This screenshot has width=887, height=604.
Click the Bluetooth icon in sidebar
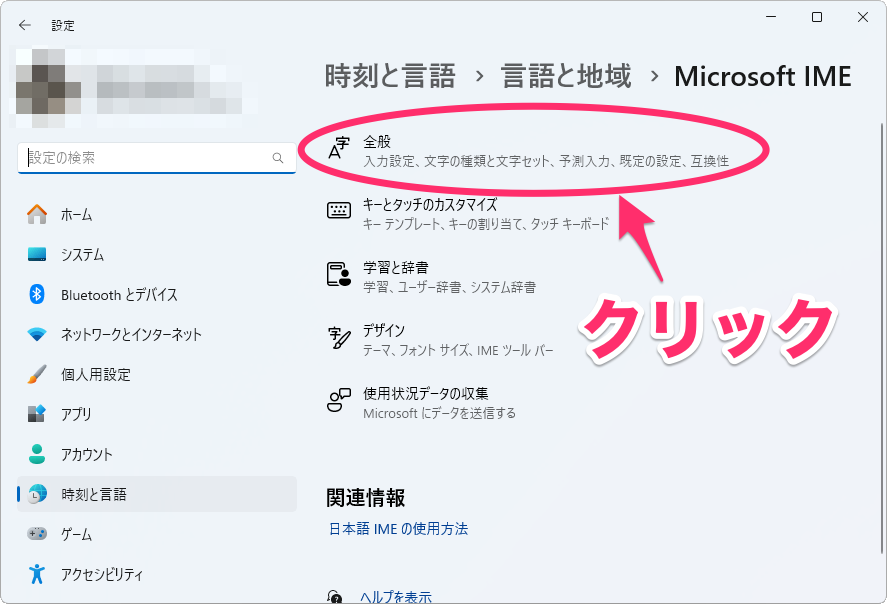pos(37,294)
